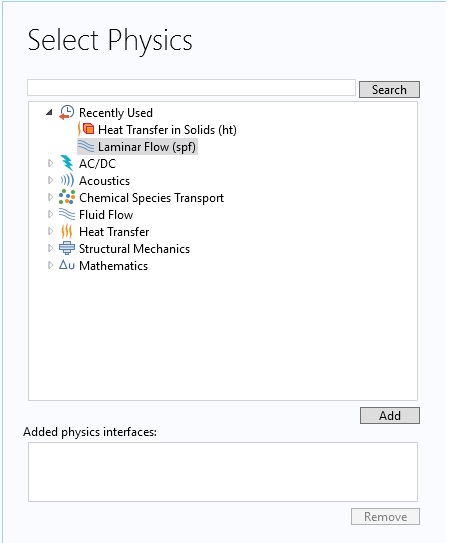Click the Chemical Species Transport dots icon

pos(67,197)
